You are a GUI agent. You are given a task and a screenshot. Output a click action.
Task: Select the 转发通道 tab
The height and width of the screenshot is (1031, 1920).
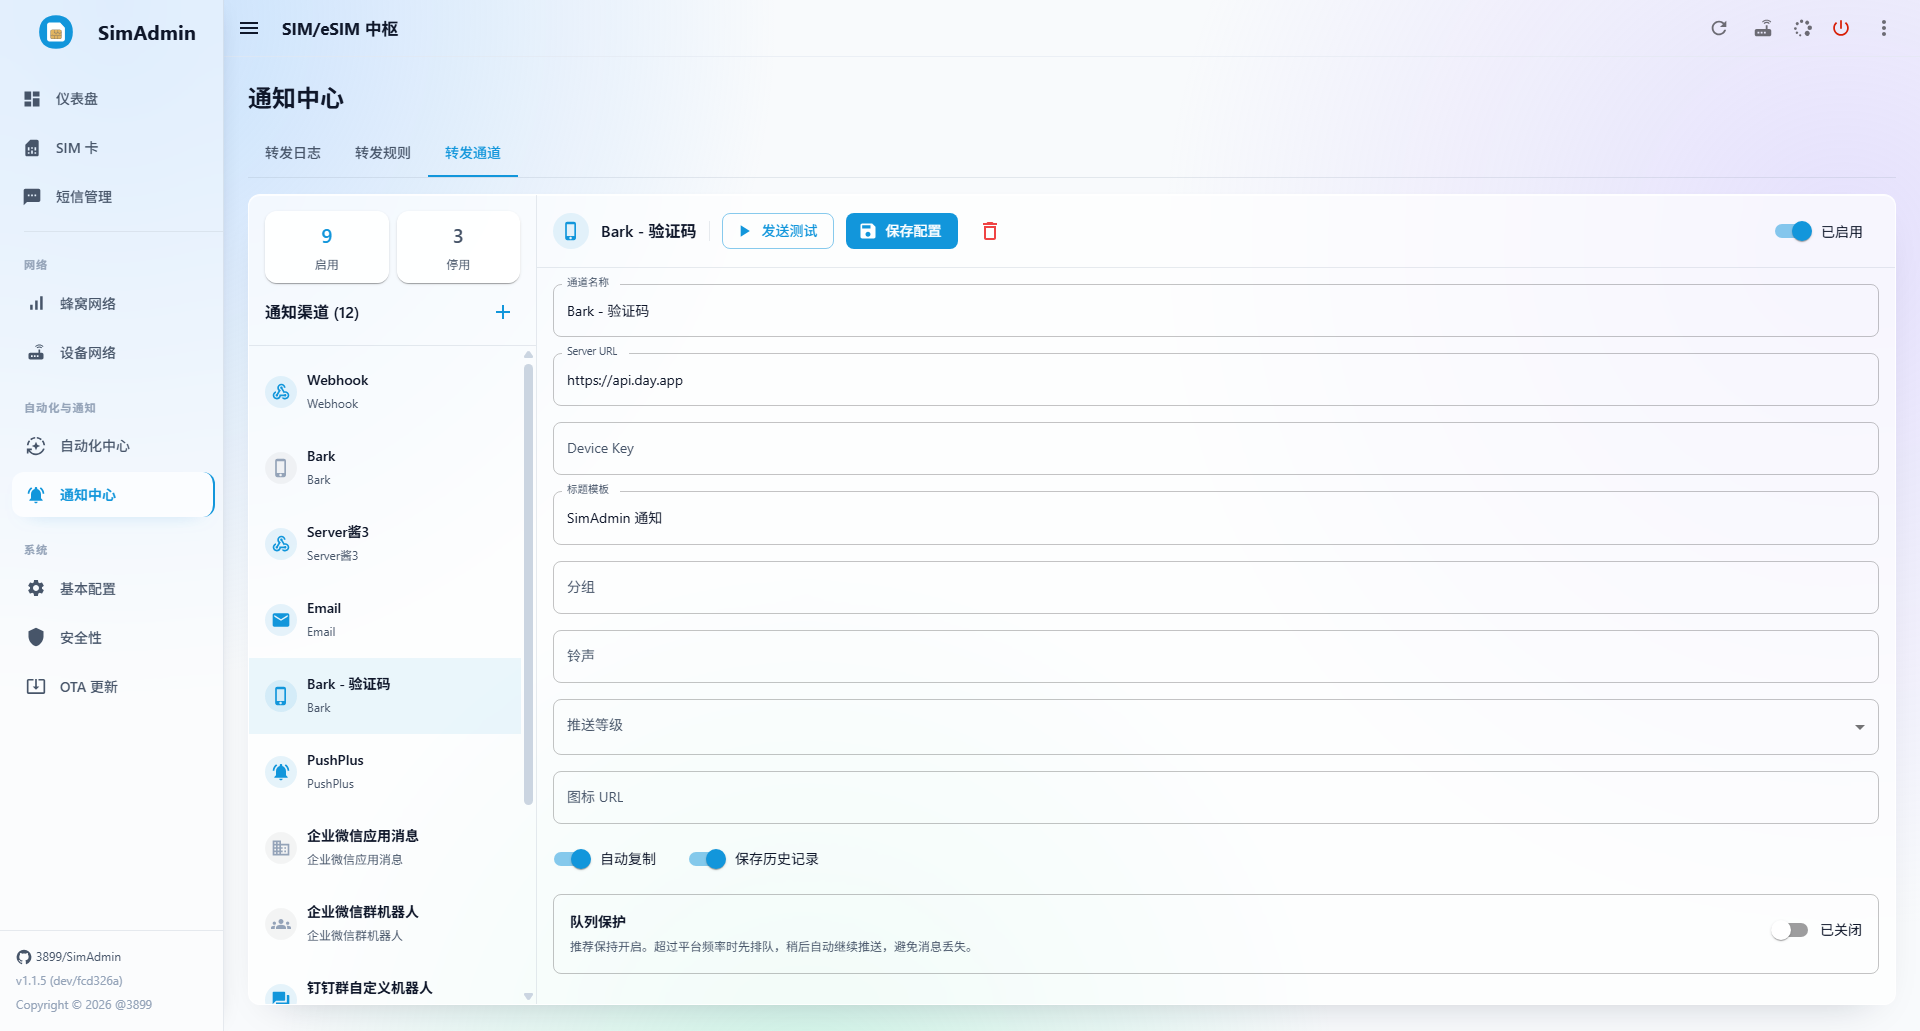point(473,153)
